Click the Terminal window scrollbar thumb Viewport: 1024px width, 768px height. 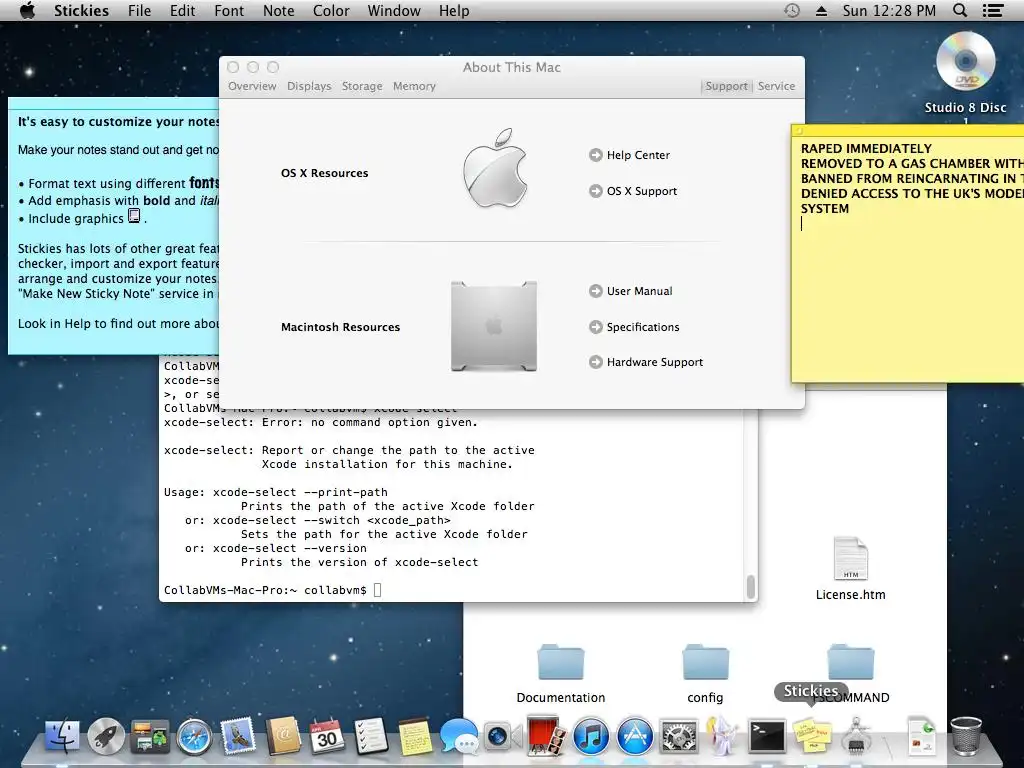point(750,586)
